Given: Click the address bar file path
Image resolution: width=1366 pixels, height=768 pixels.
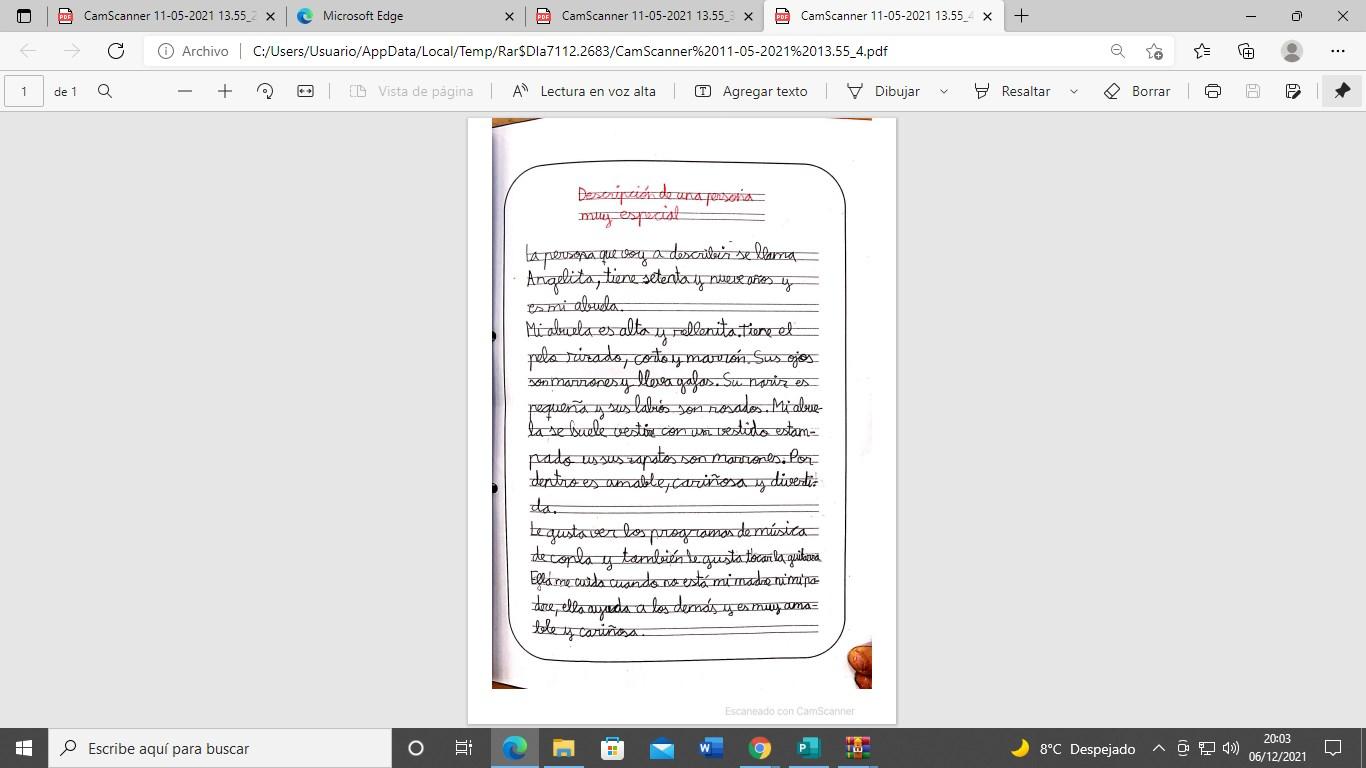Looking at the screenshot, I should coord(570,51).
